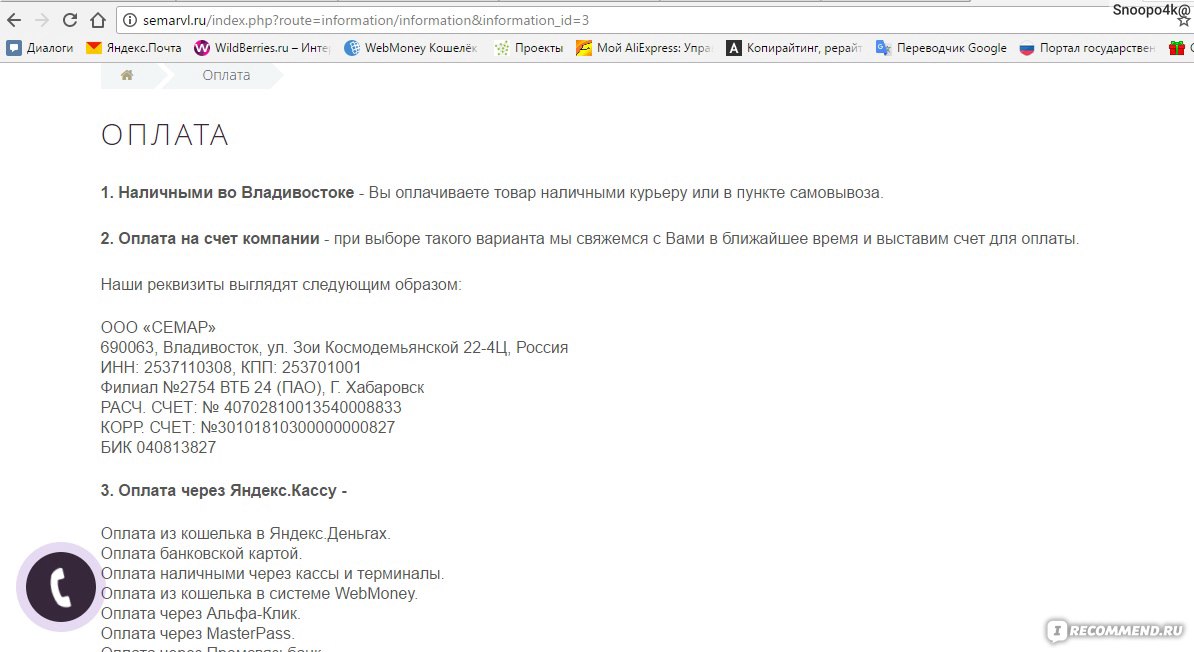The image size is (1194, 652).
Task: Click the КОРР. СЧЕТ number line
Action: pyautogui.click(x=248, y=427)
